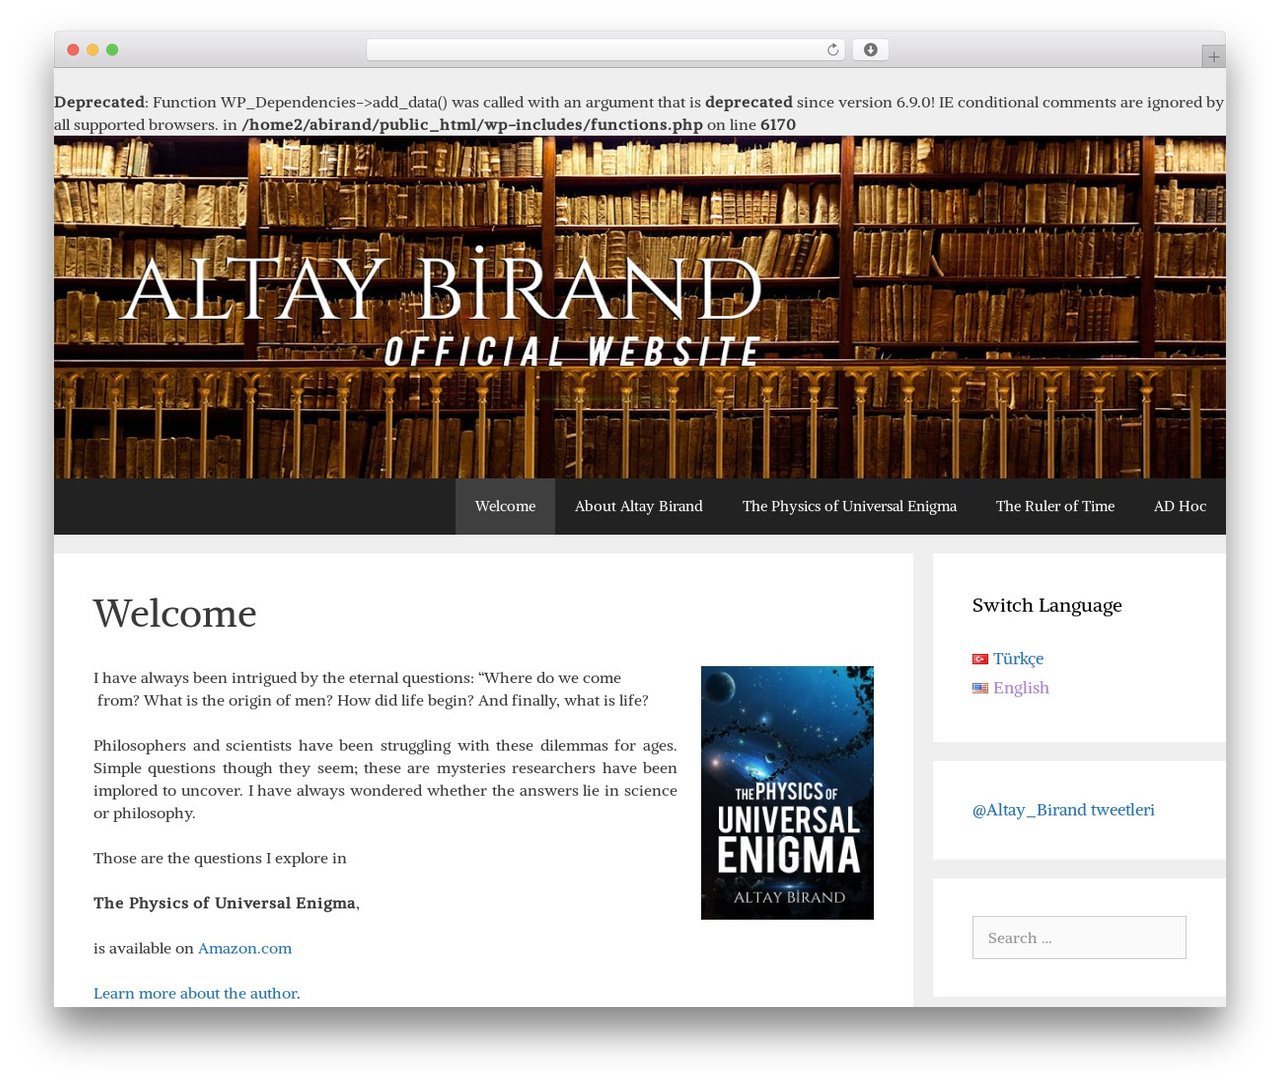The width and height of the screenshot is (1280, 1084).
Task: Open the AD Hoc menu item
Action: coord(1180,506)
